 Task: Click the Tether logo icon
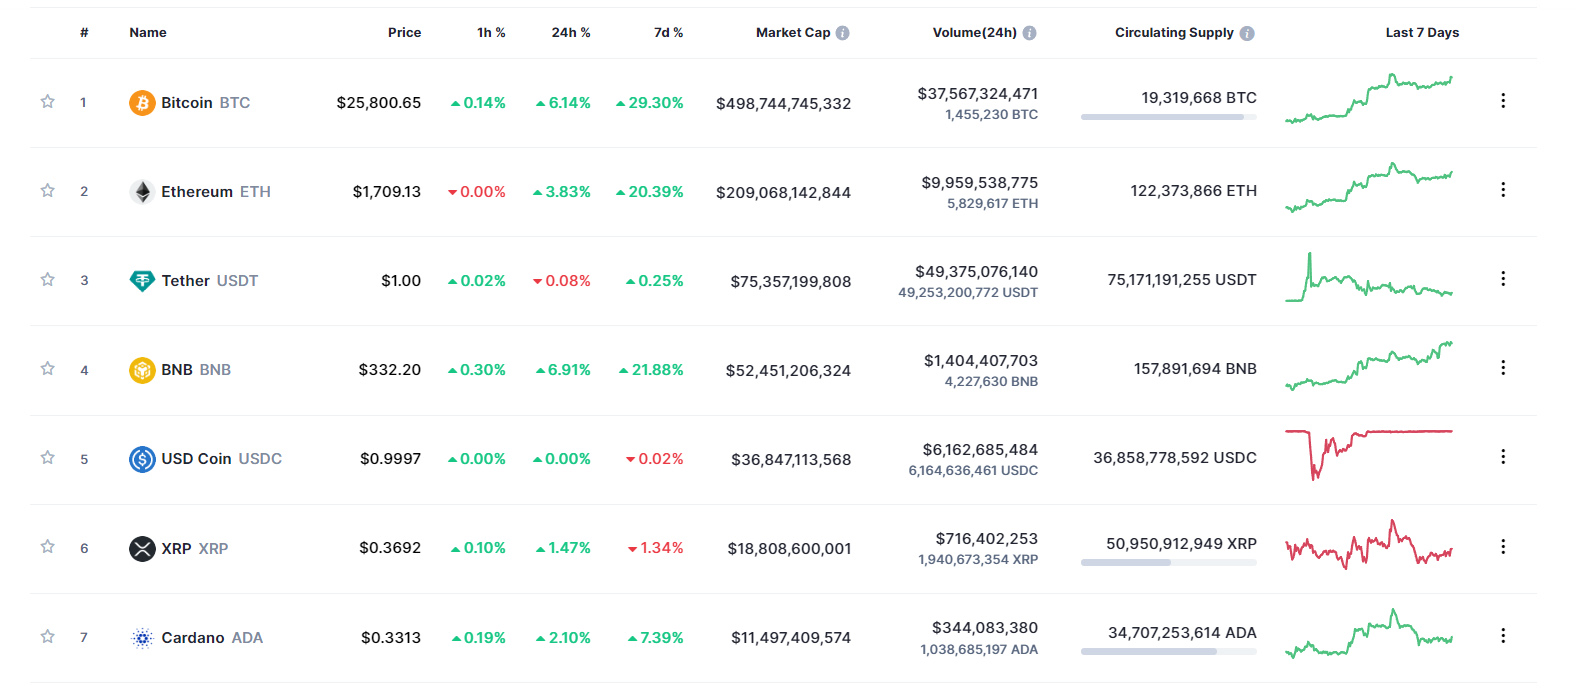pos(142,281)
